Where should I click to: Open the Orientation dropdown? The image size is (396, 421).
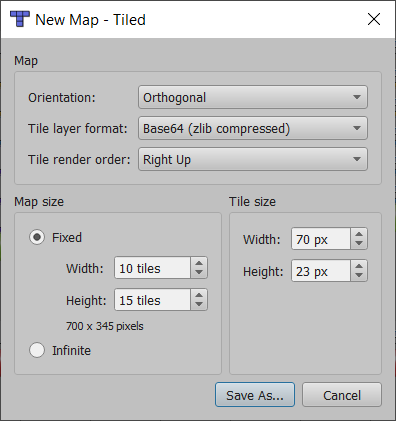coord(253,97)
